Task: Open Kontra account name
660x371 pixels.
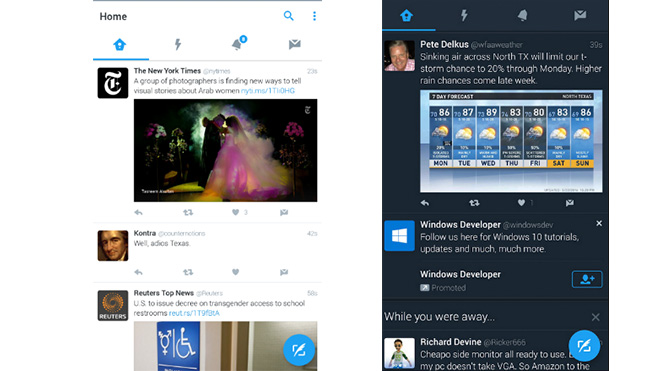Action: [x=145, y=233]
